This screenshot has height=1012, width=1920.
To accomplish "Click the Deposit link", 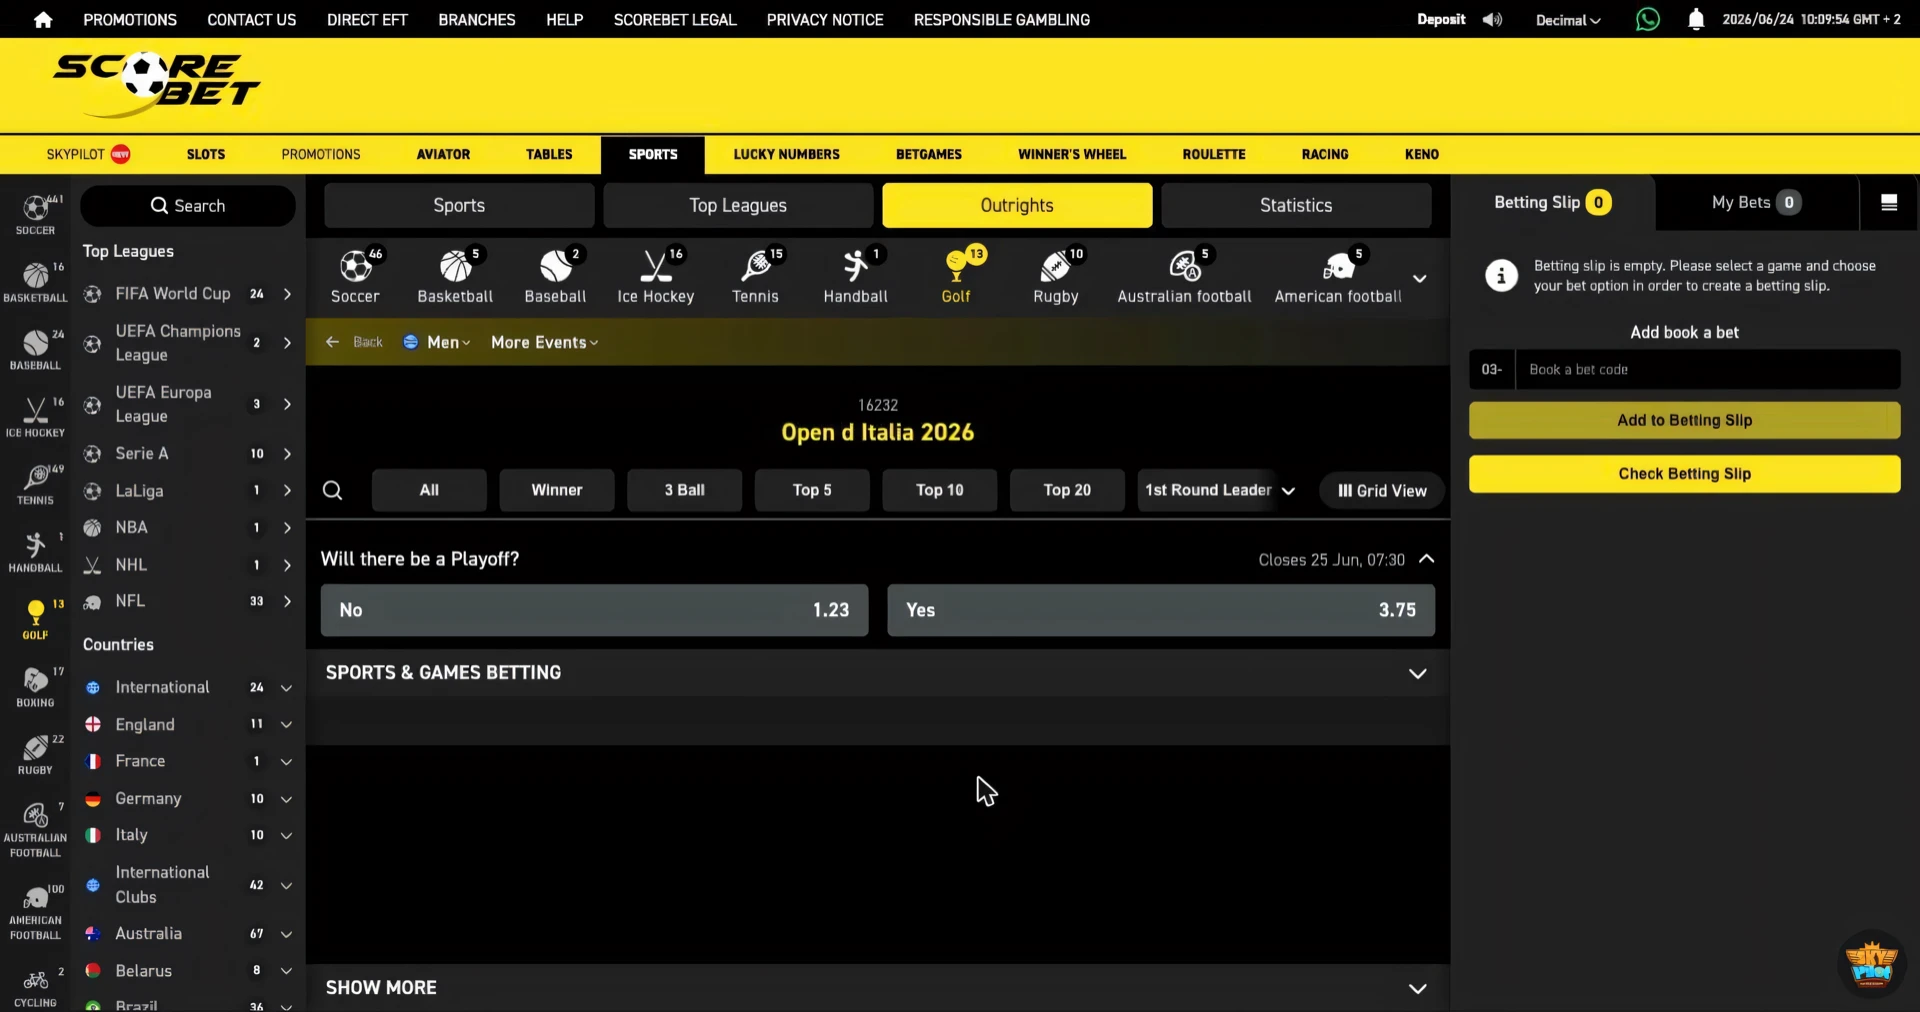I will tap(1441, 19).
